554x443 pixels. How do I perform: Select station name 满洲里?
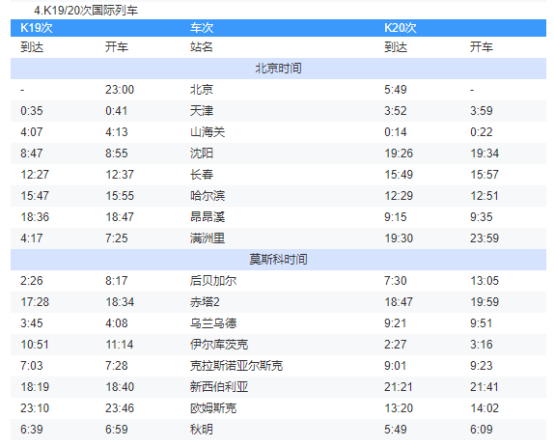click(x=207, y=238)
